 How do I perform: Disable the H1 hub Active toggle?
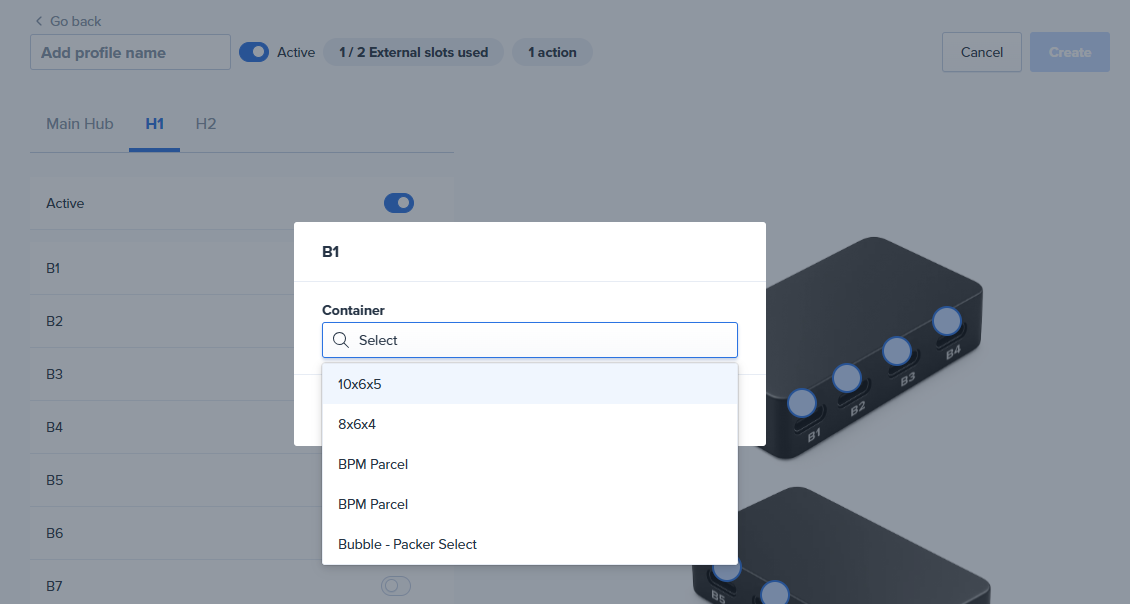[x=398, y=203]
